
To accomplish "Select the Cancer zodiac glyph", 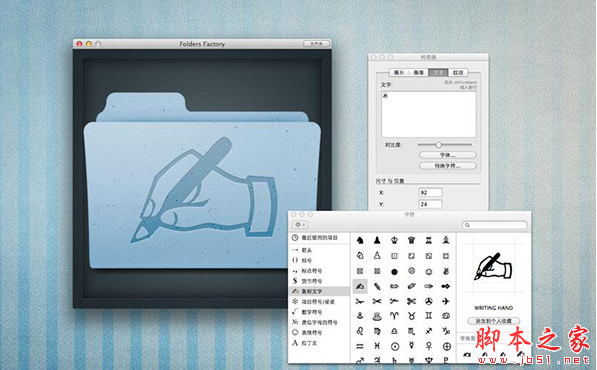I will (x=446, y=316).
